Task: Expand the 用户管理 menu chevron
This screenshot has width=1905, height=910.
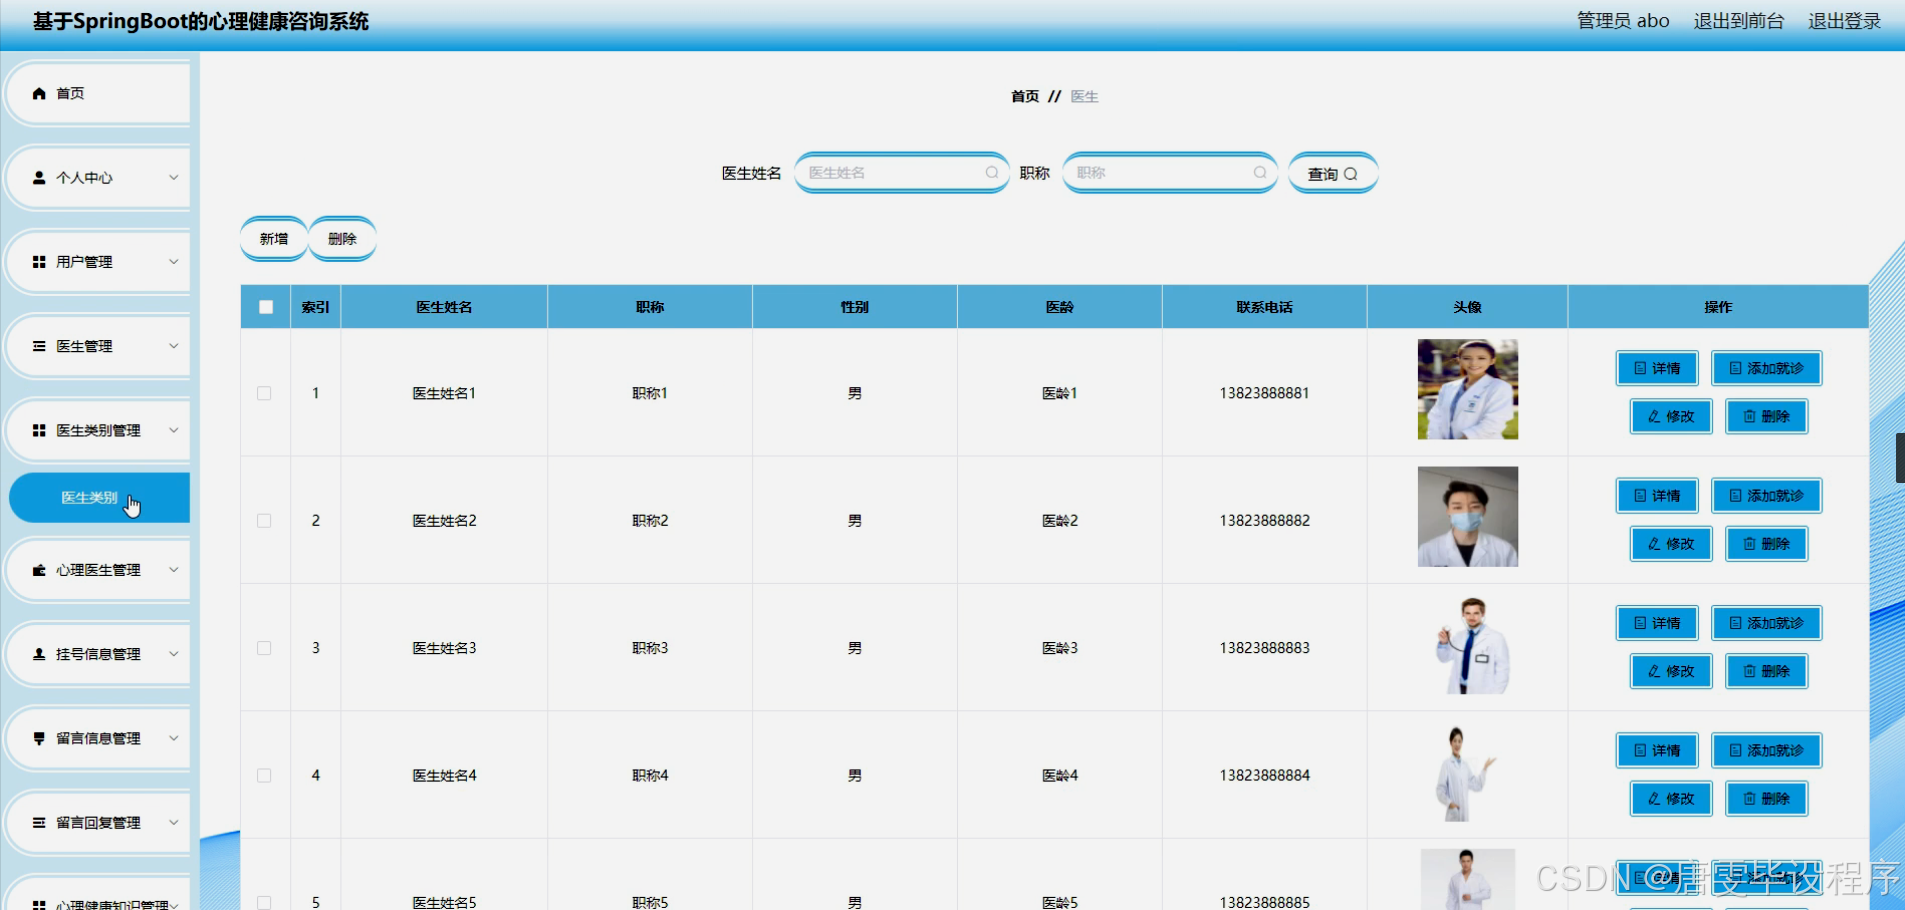Action: click(x=173, y=262)
